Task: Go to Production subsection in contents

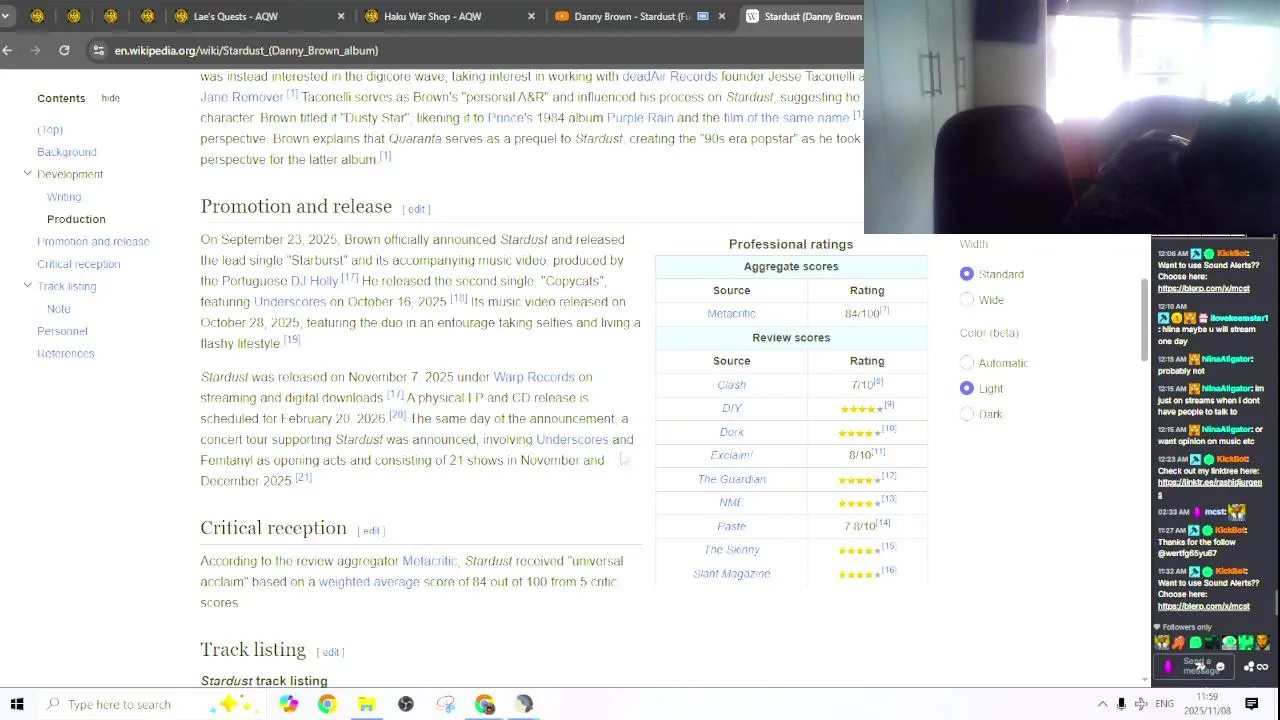Action: pyautogui.click(x=76, y=219)
